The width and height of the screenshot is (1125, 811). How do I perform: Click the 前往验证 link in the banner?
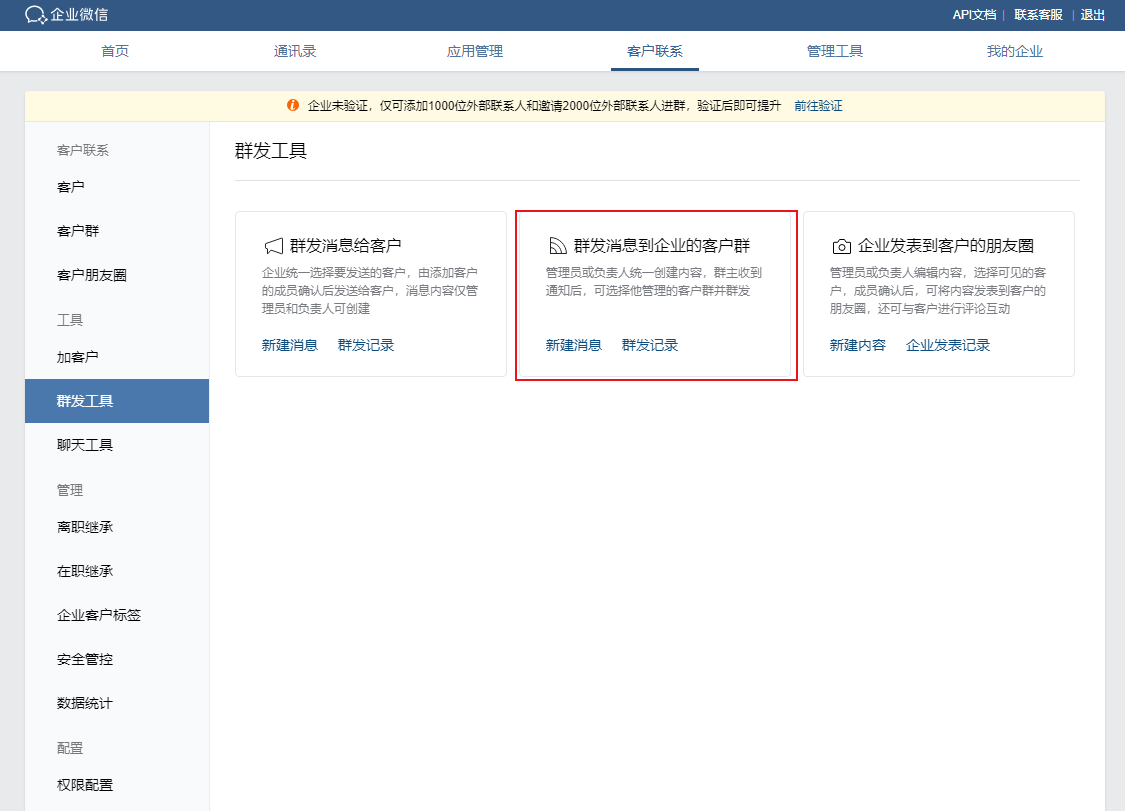(818, 105)
